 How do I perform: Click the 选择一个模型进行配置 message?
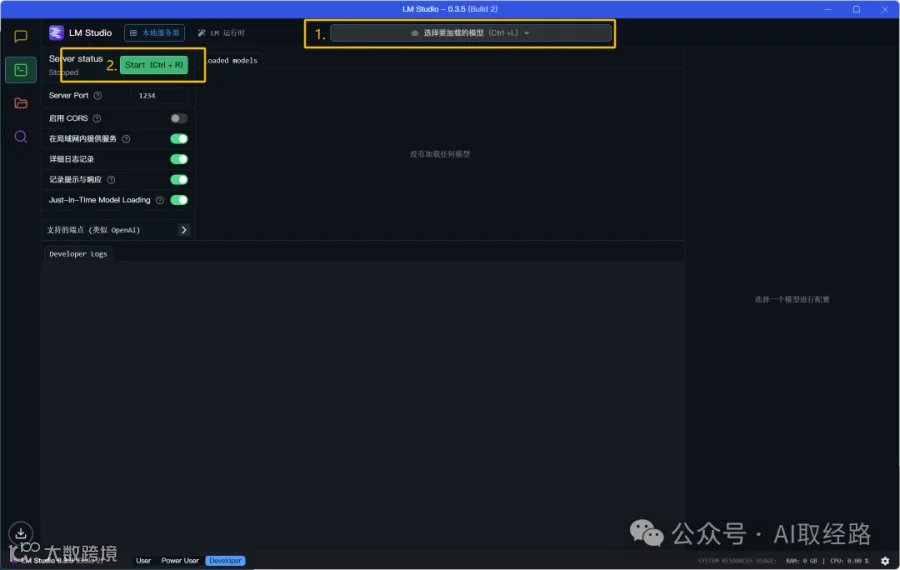pyautogui.click(x=792, y=299)
